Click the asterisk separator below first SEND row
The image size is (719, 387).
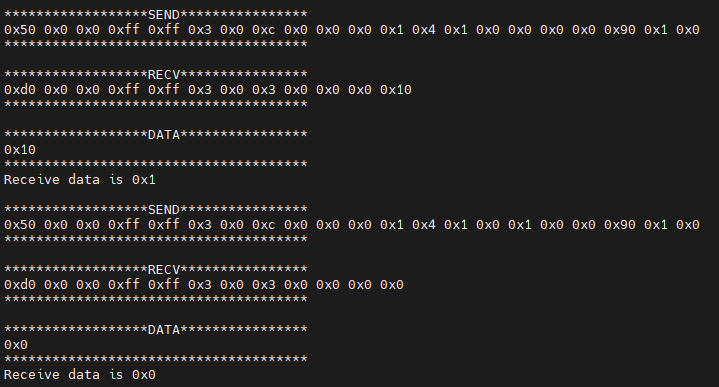(155, 45)
